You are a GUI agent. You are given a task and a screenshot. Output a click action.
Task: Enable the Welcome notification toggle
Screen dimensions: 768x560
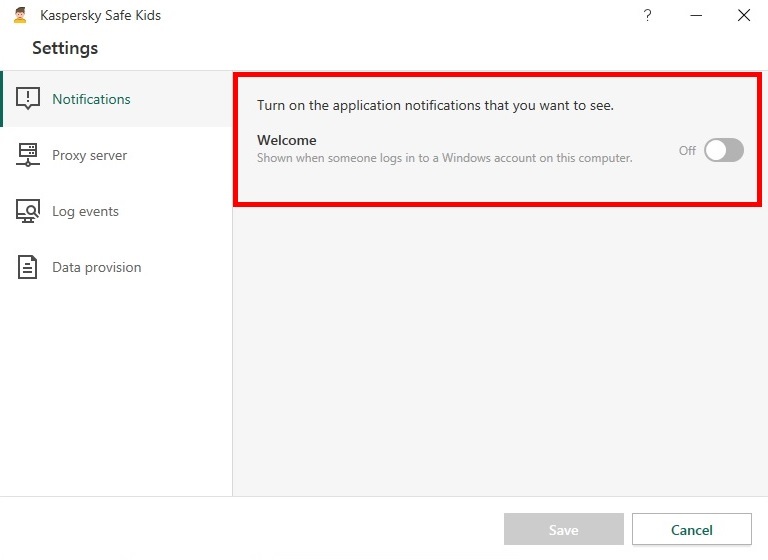point(724,150)
